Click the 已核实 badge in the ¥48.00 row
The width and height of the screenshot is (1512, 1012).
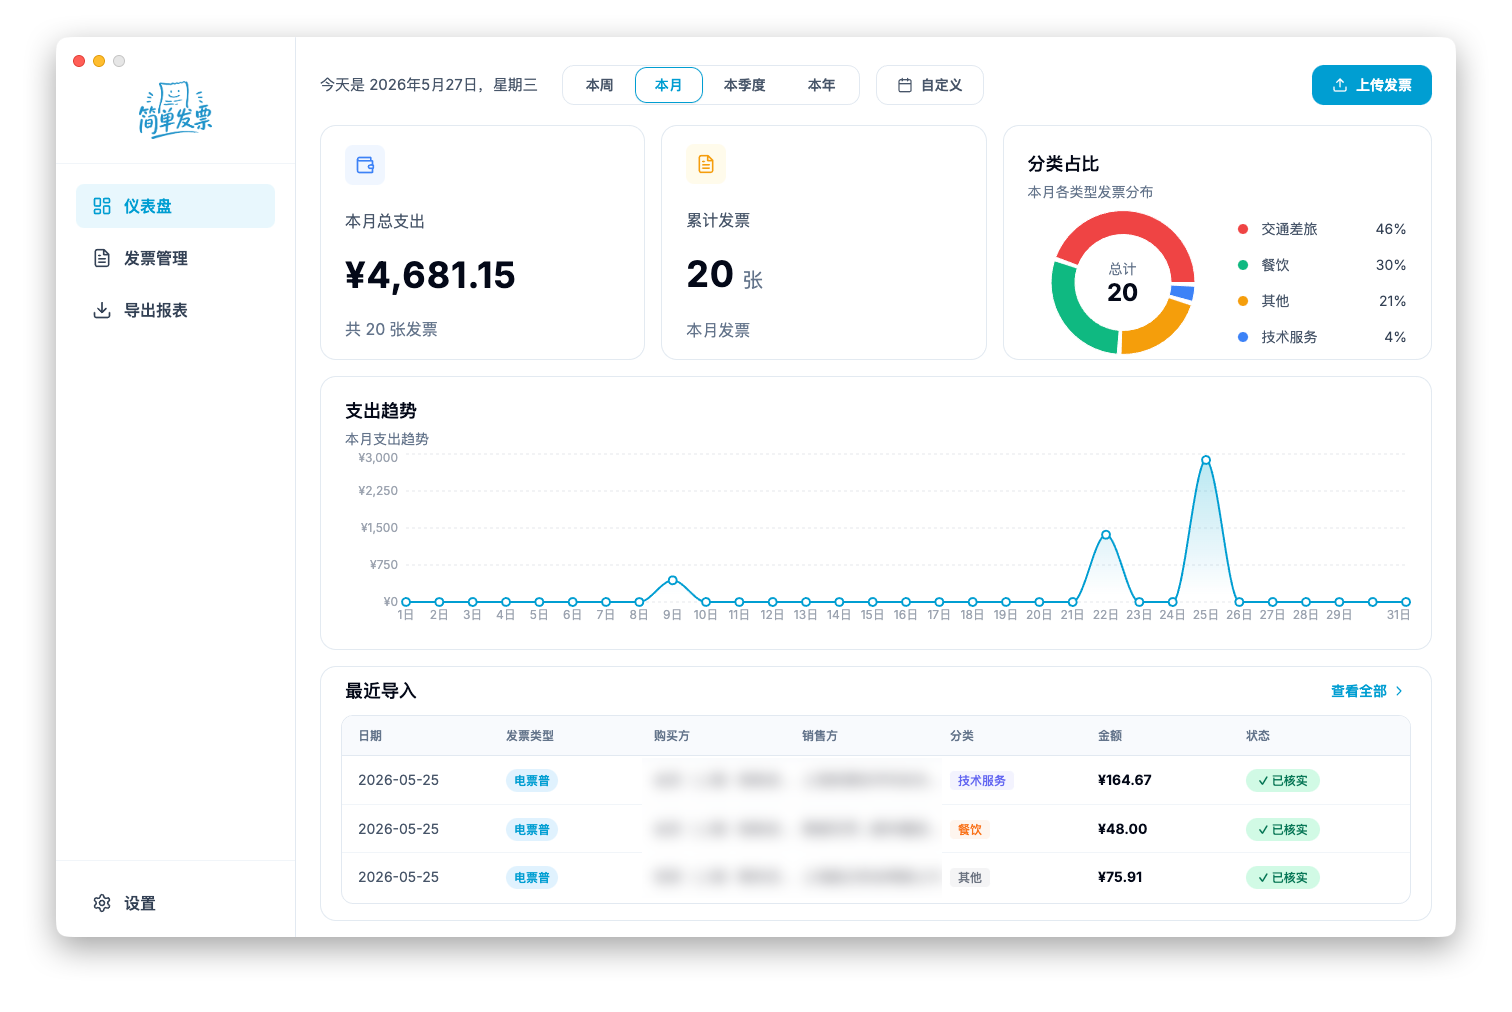(1283, 830)
